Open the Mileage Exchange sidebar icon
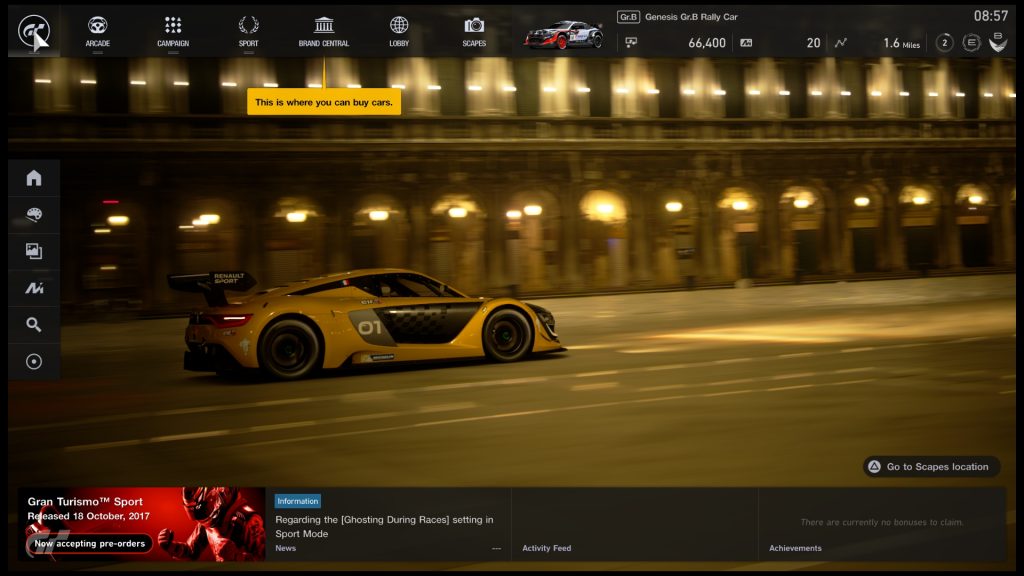Image resolution: width=1024 pixels, height=576 pixels. click(x=34, y=288)
